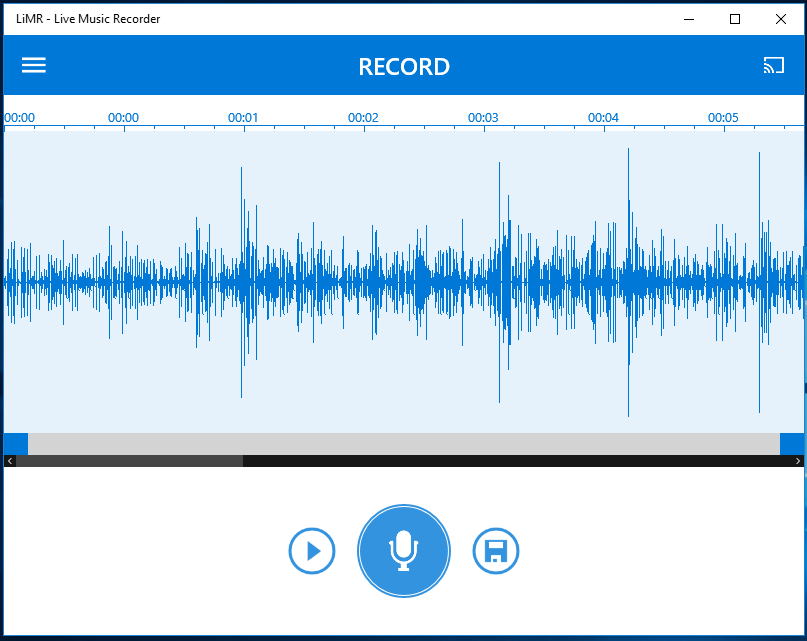Maximize the LiMR window
This screenshot has width=807, height=641.
point(735,19)
